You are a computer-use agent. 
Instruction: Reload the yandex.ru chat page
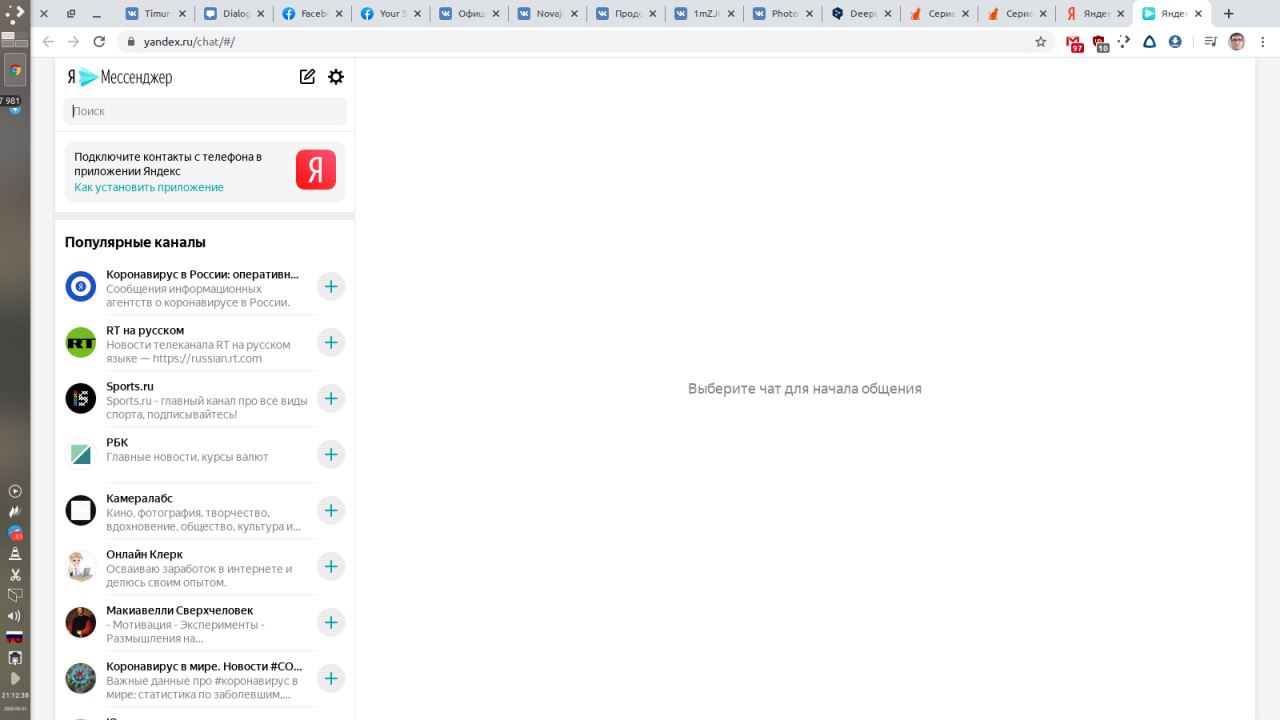pyautogui.click(x=99, y=41)
